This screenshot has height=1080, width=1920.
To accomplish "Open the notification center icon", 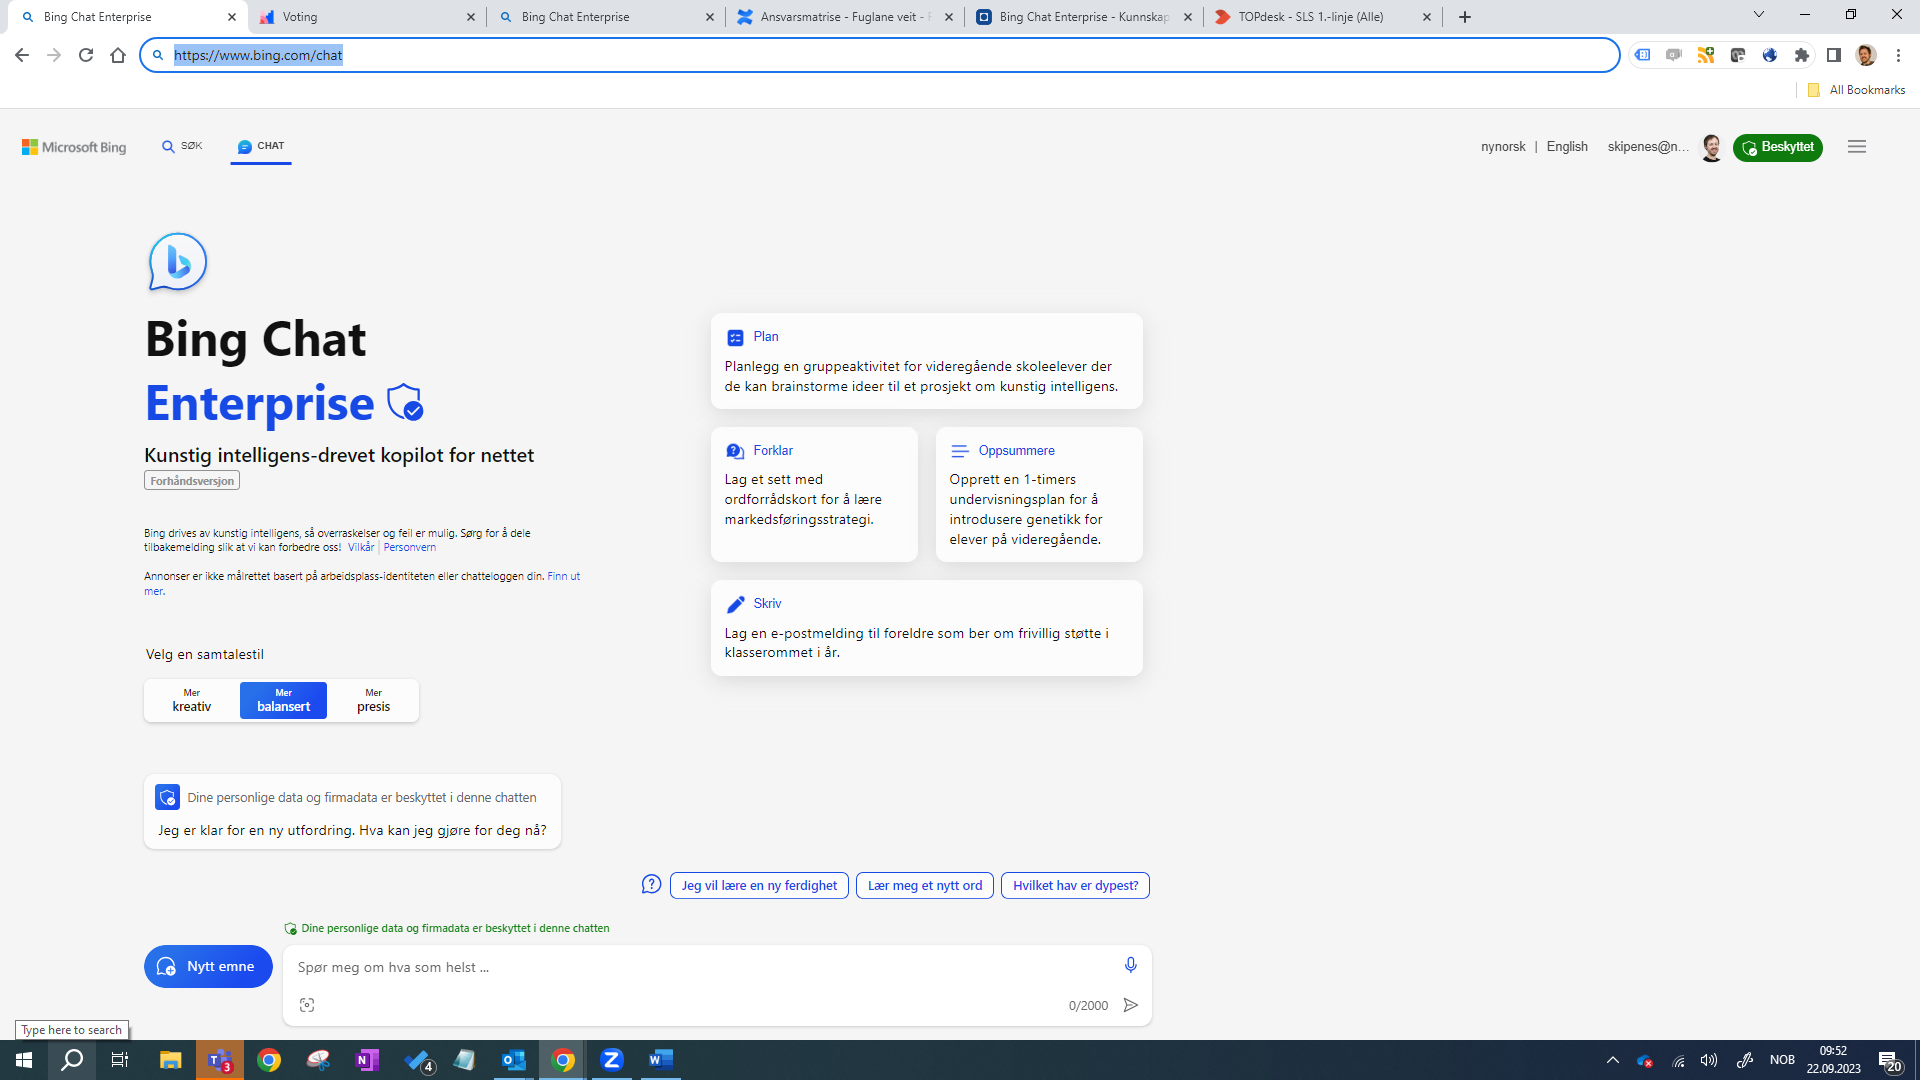I will pyautogui.click(x=1889, y=1060).
